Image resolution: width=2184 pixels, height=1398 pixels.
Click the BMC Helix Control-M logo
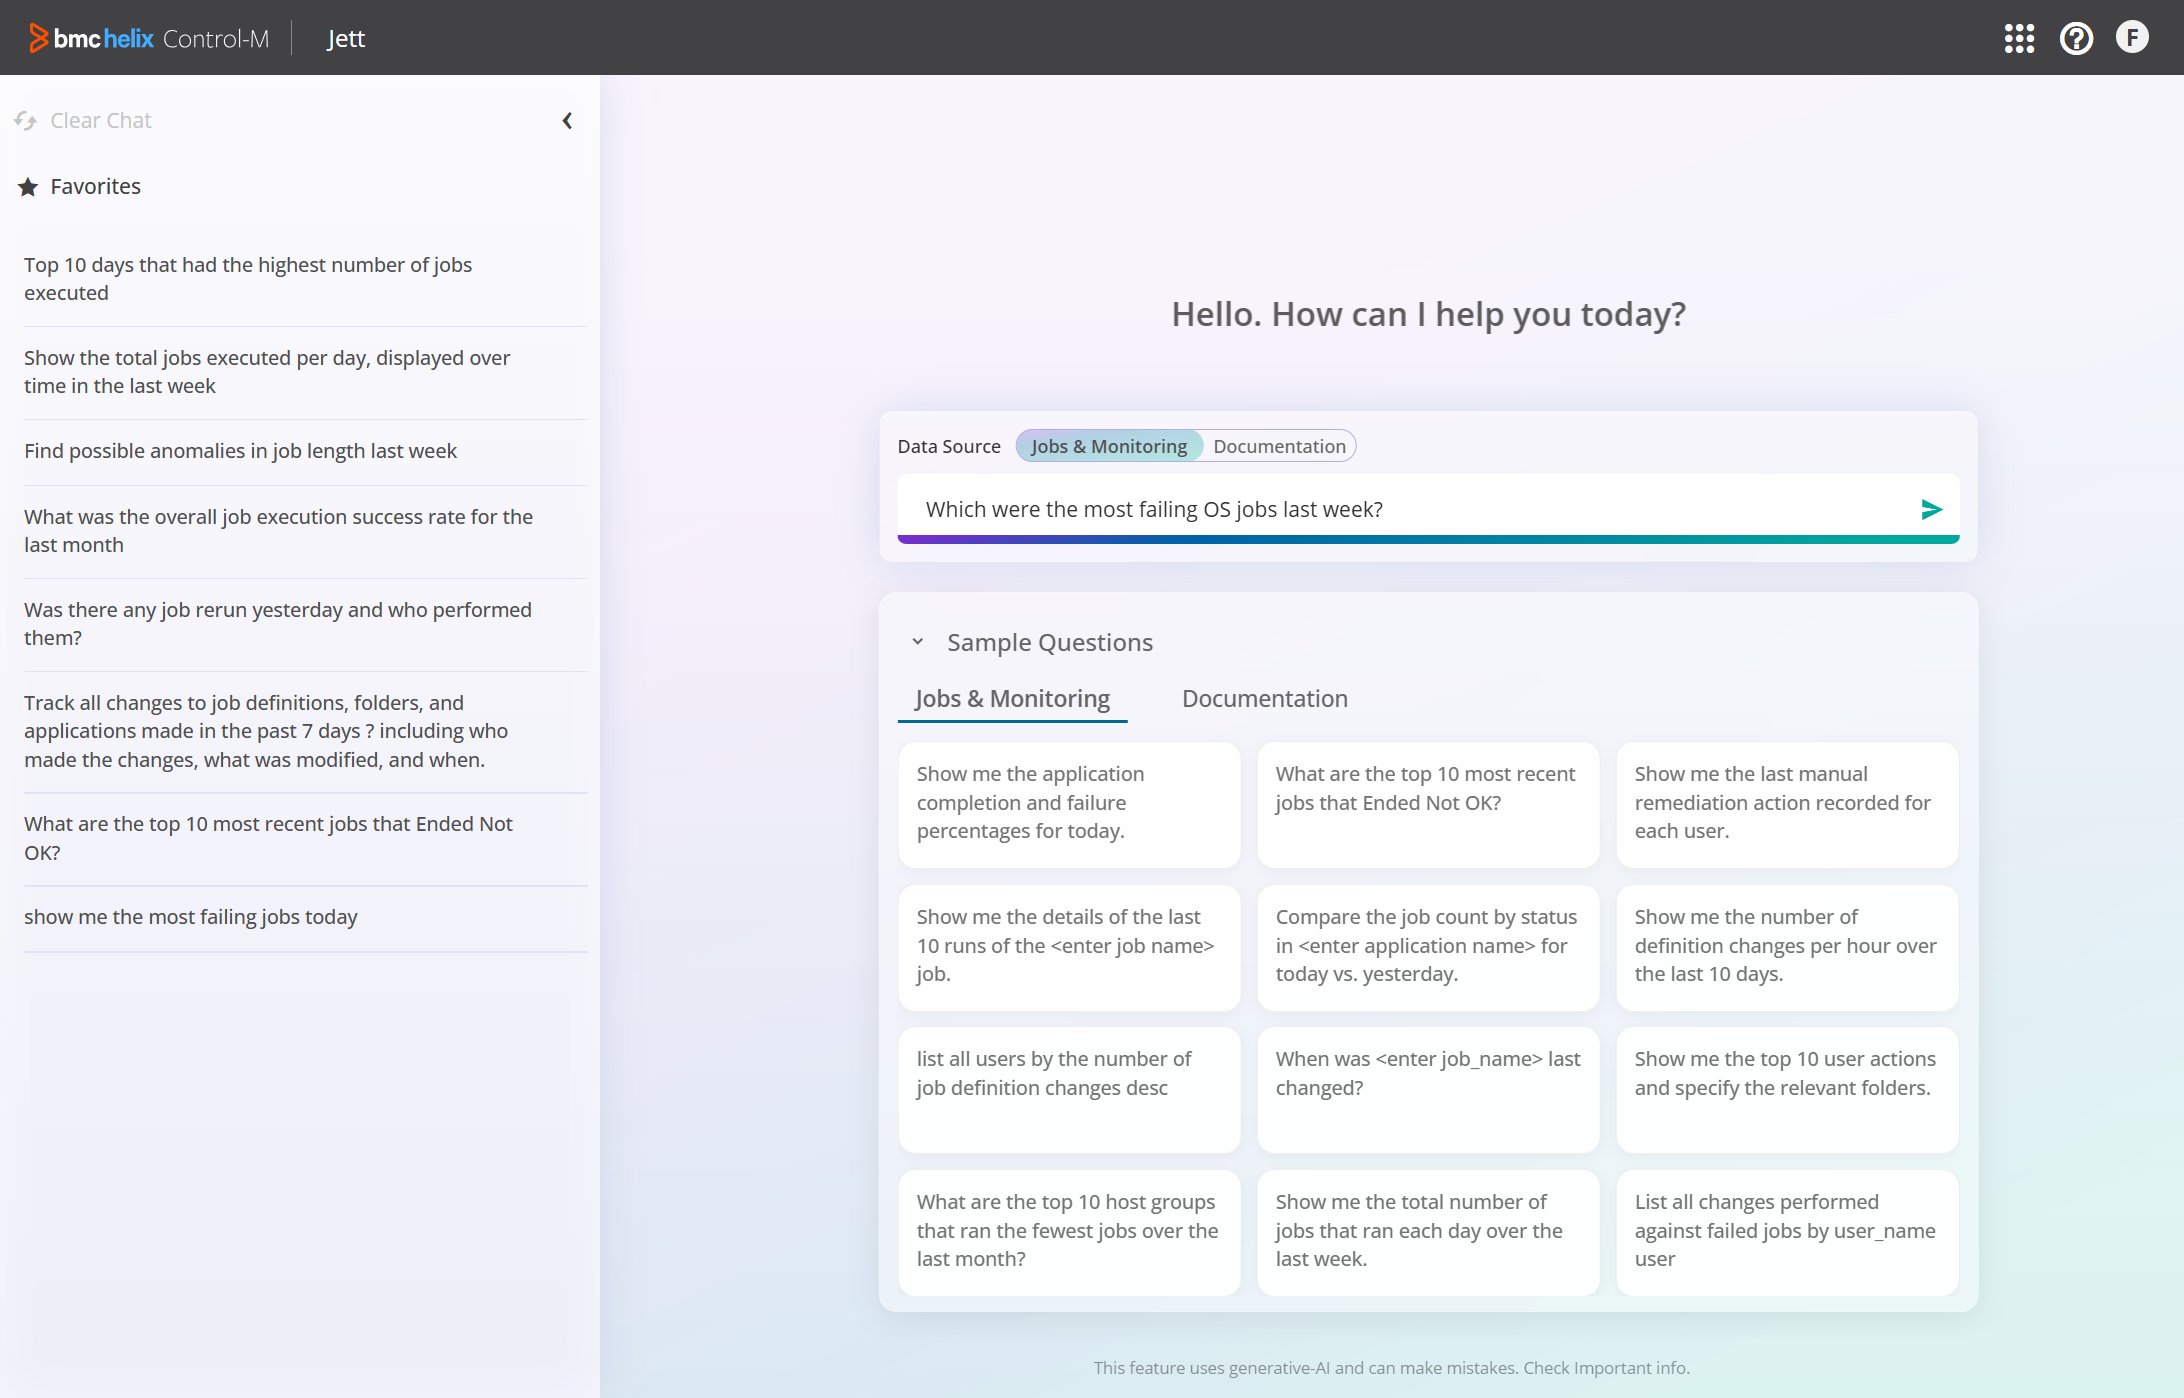click(x=150, y=38)
